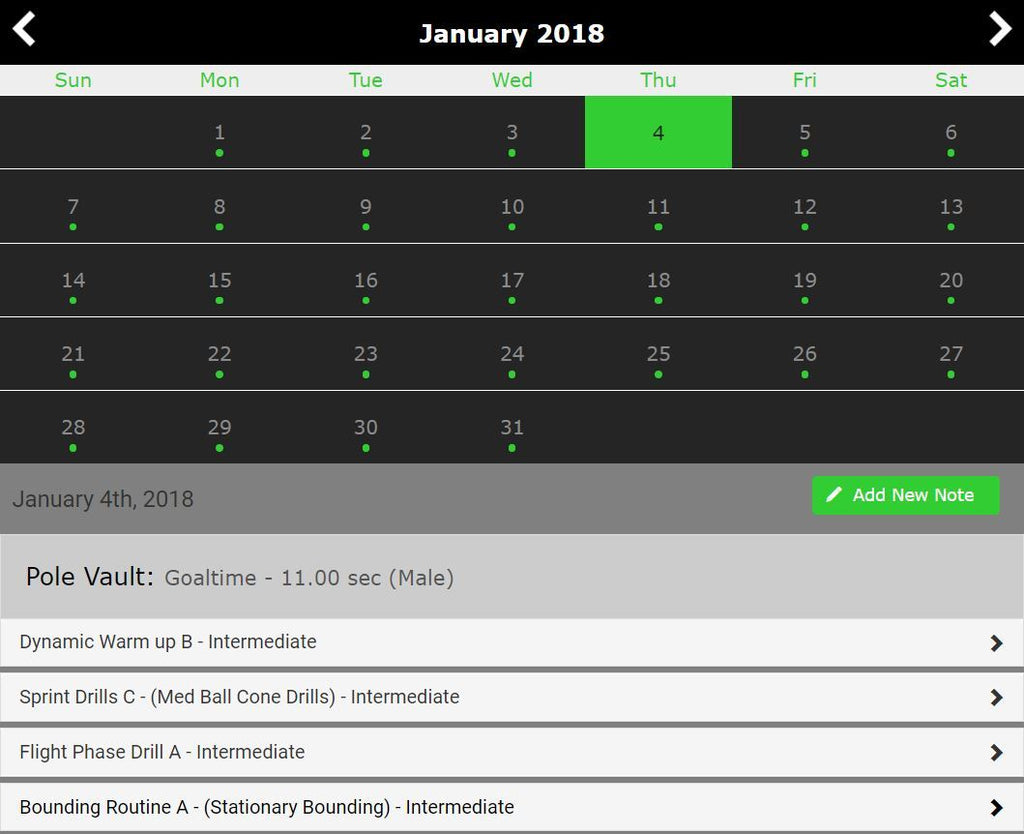Viewport: 1024px width, 834px height.
Task: Select highlighted day 4 on the calendar
Action: click(x=658, y=133)
